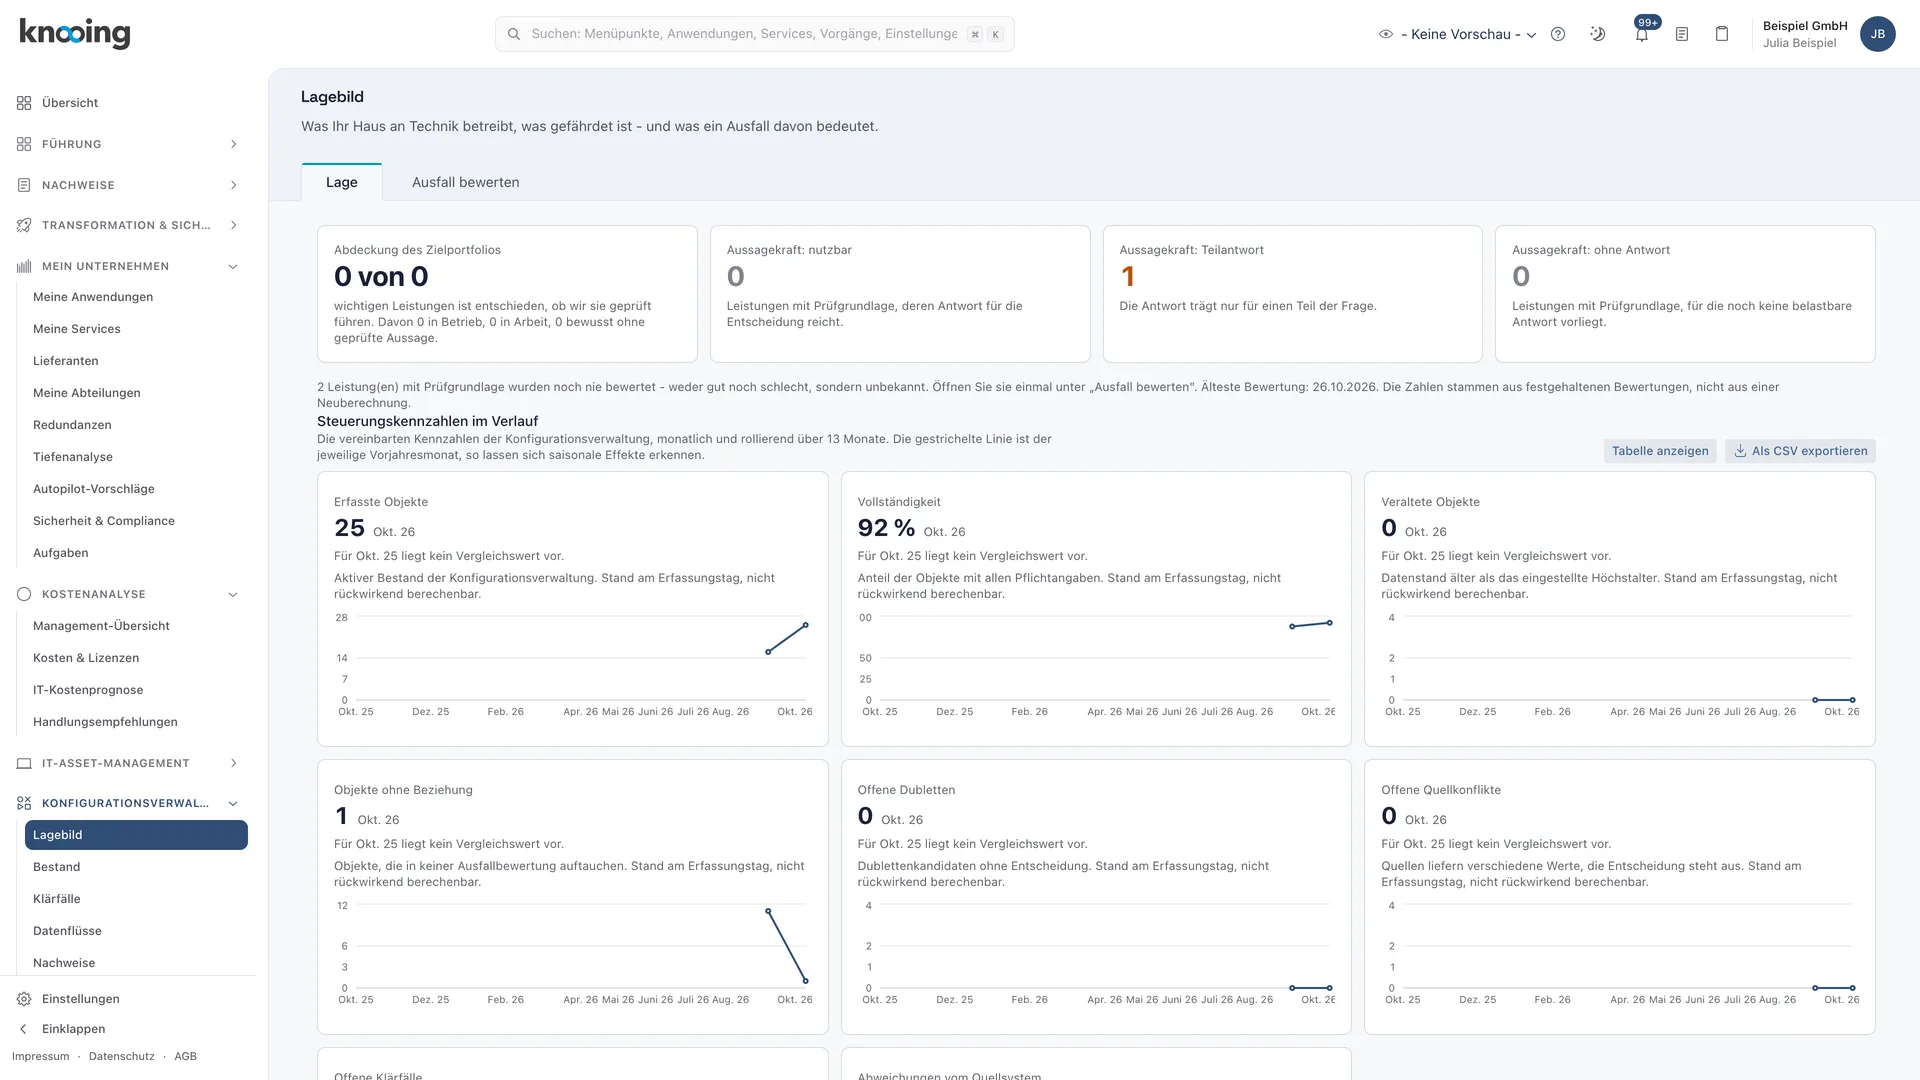
Task: Expand the NACHWEISE section chevron
Action: pos(233,185)
